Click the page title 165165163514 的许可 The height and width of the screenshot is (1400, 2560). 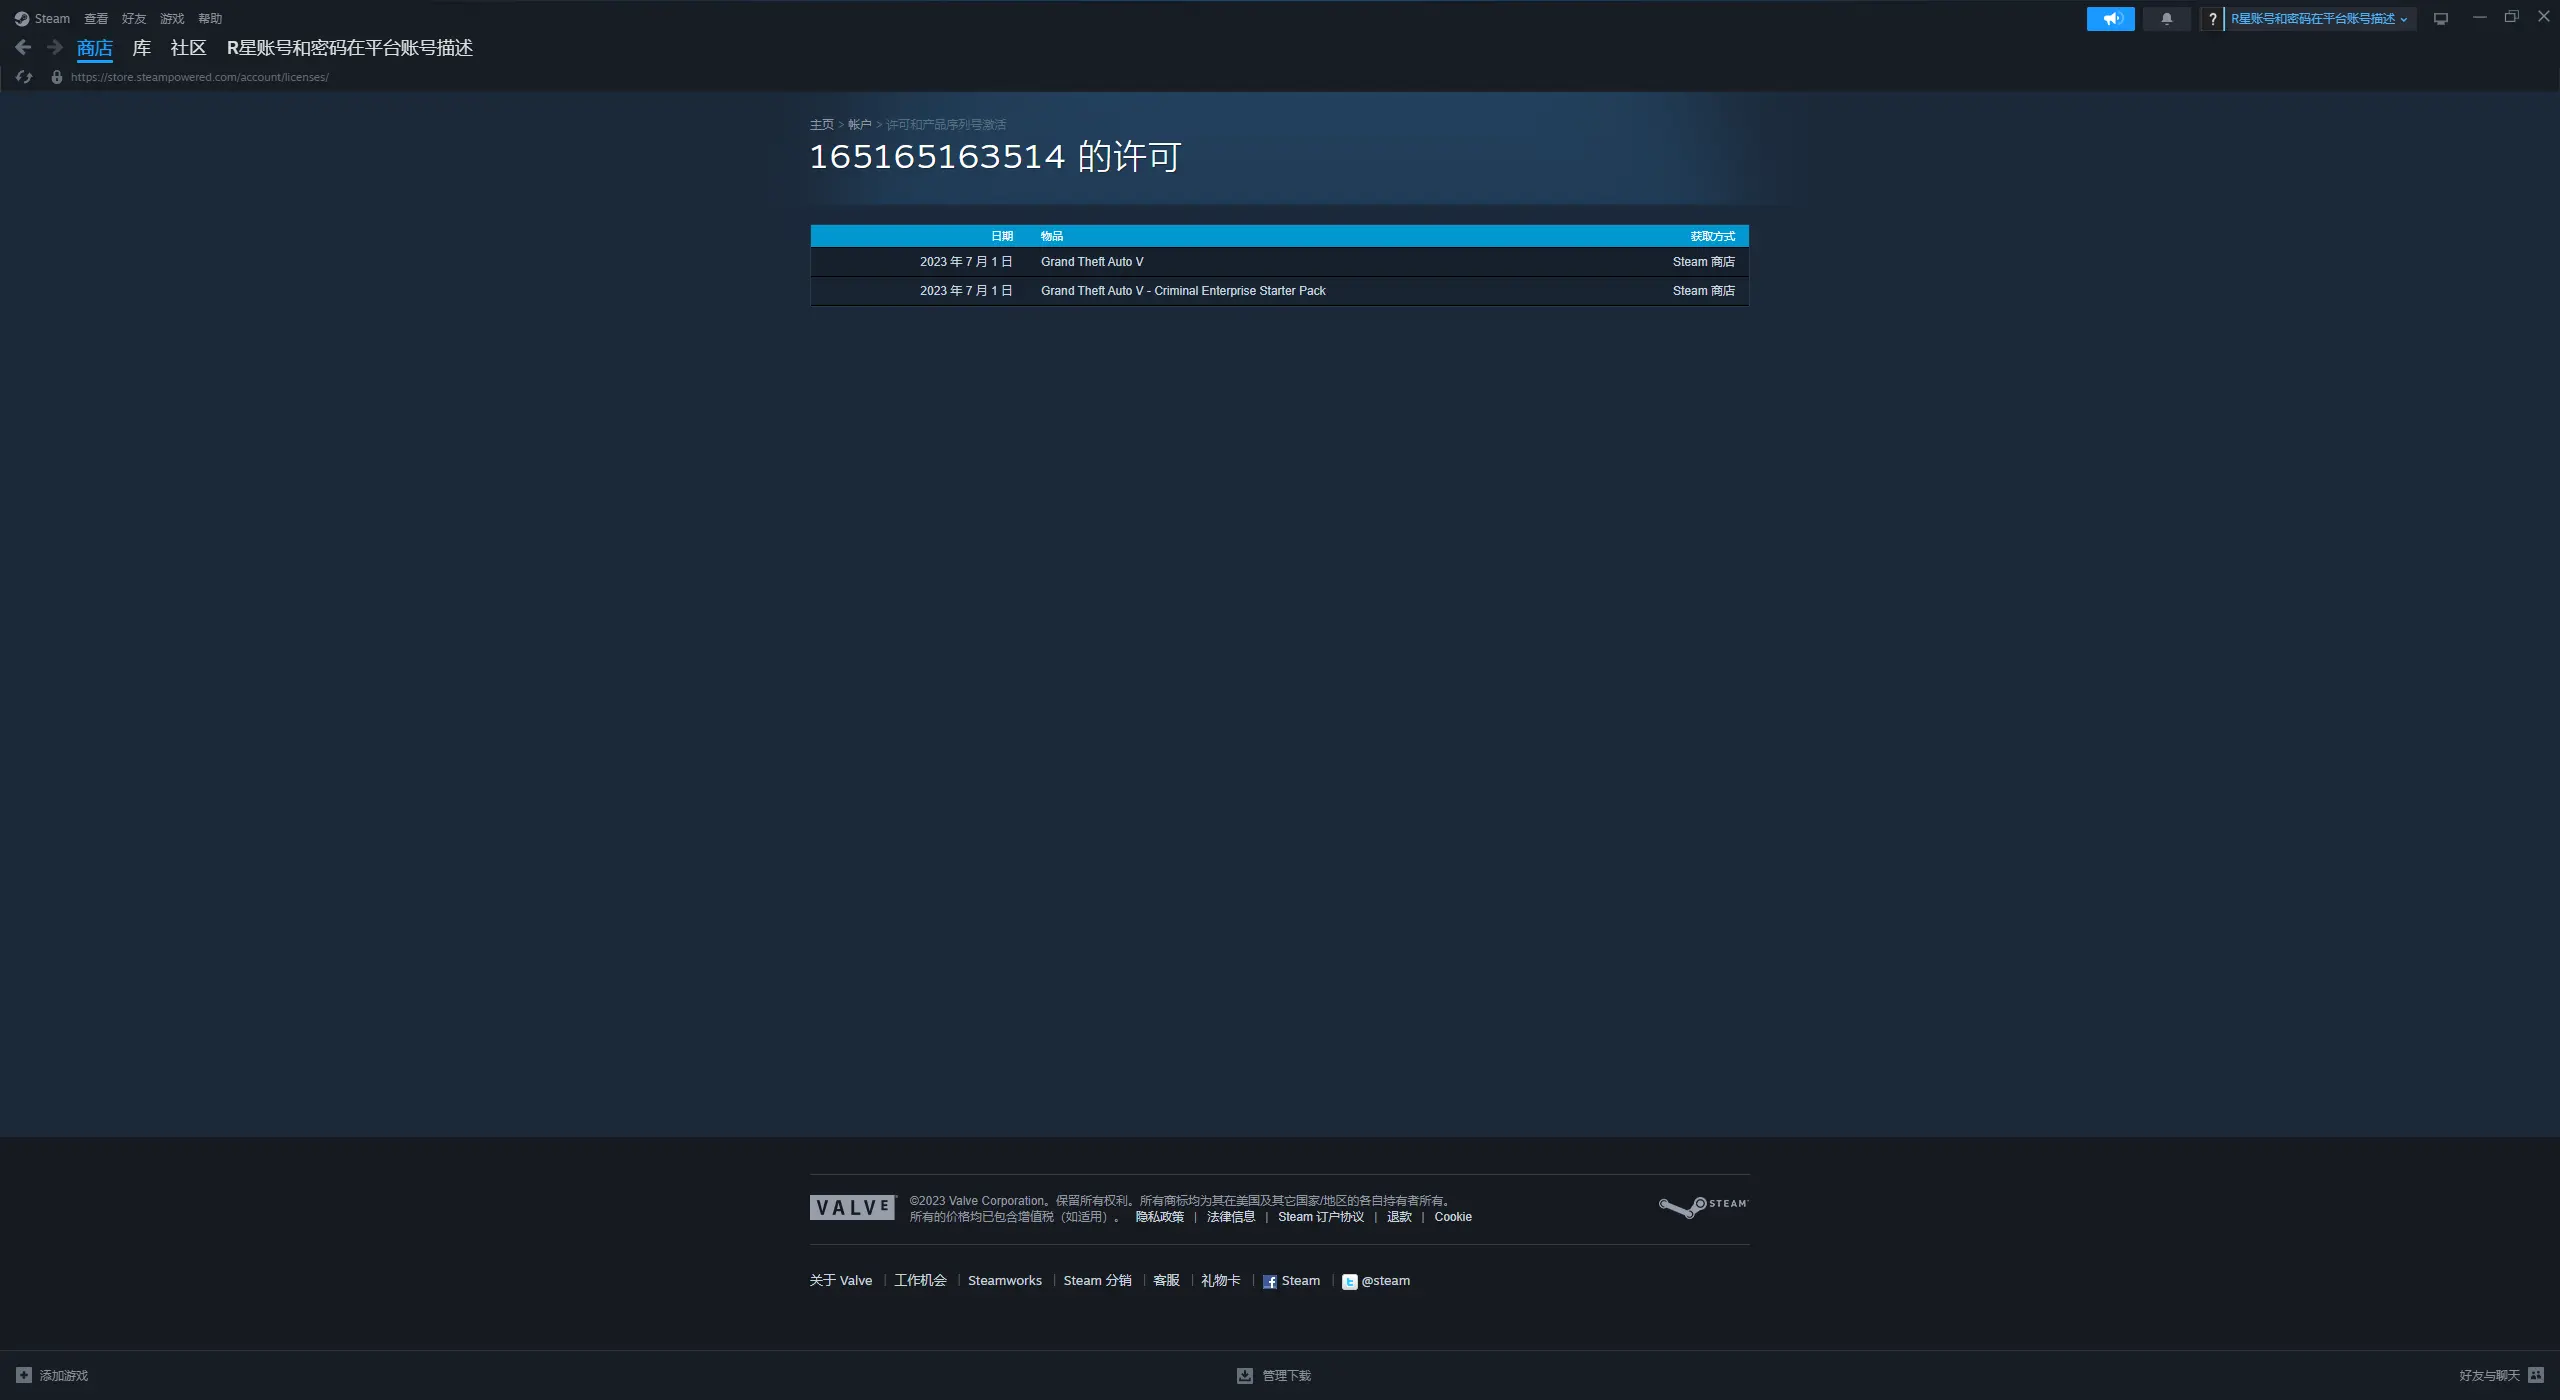995,157
